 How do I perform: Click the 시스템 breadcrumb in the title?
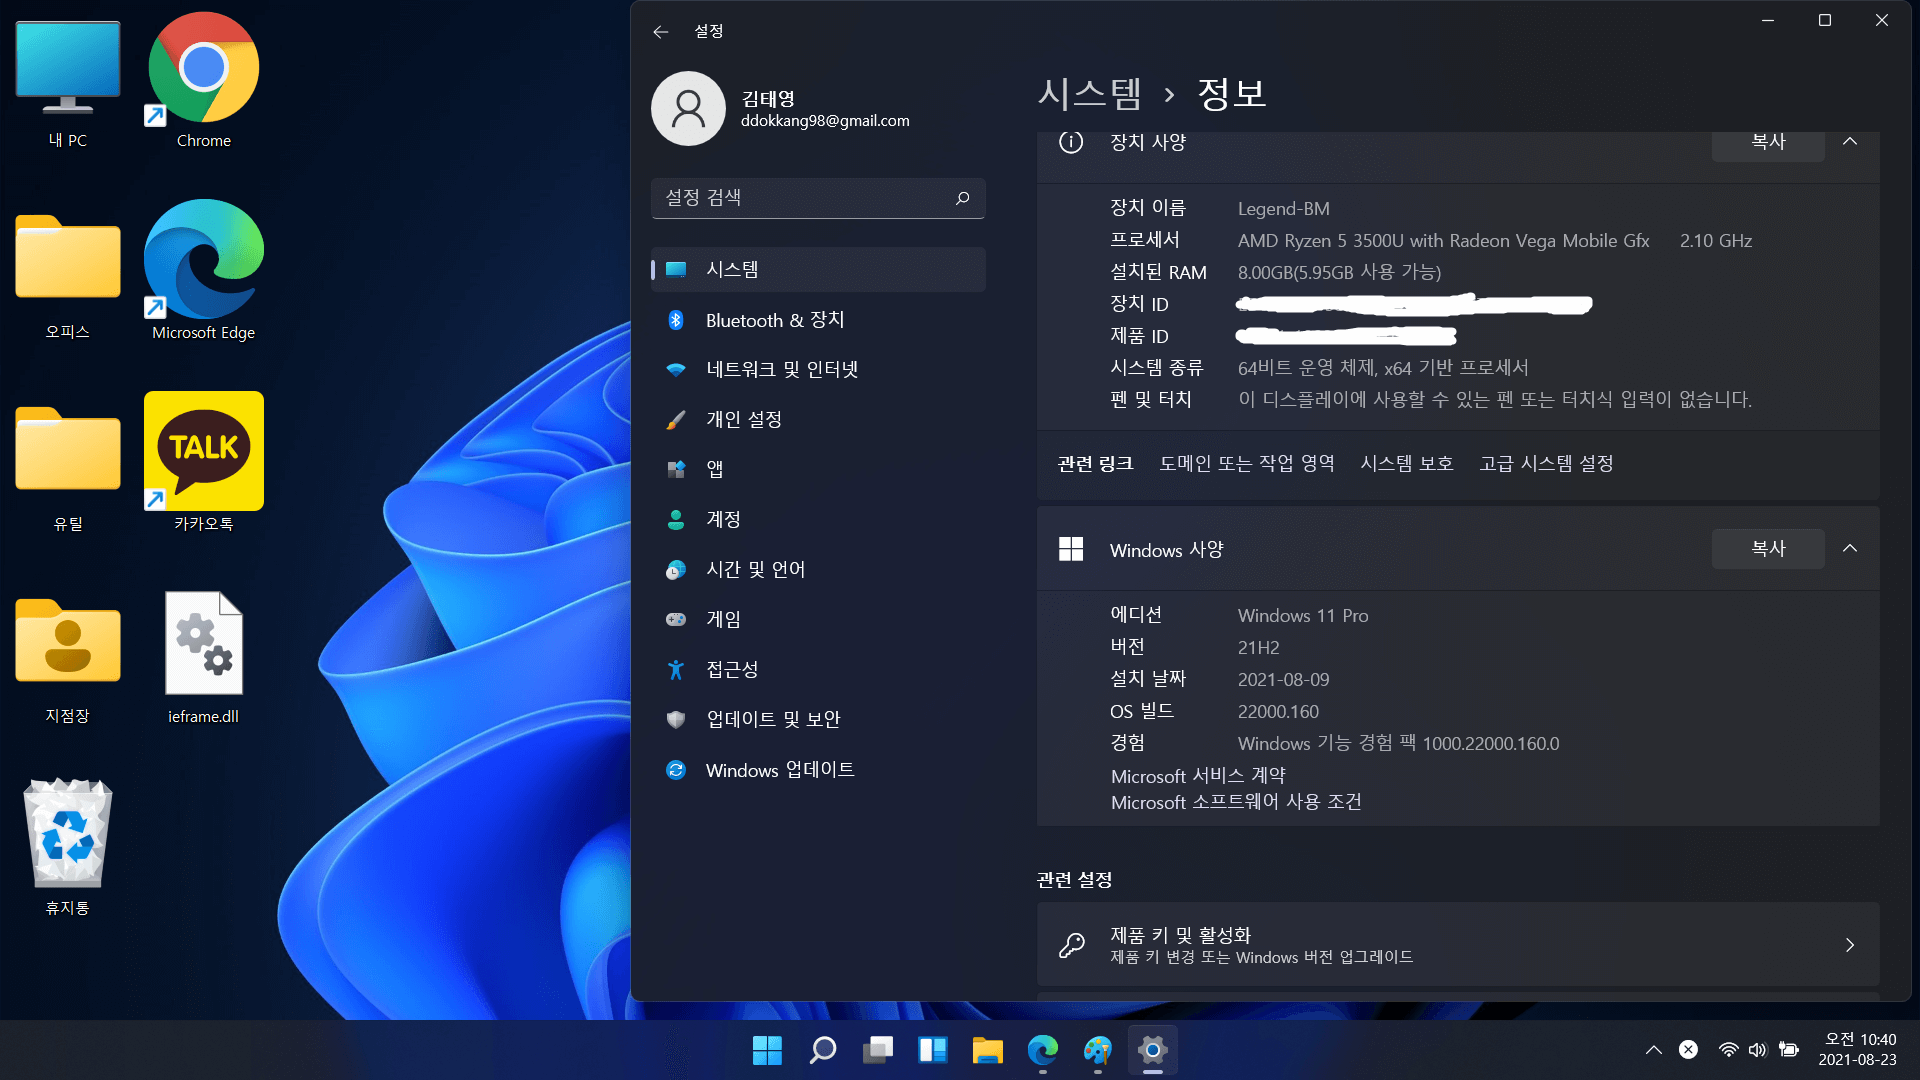coord(1090,94)
